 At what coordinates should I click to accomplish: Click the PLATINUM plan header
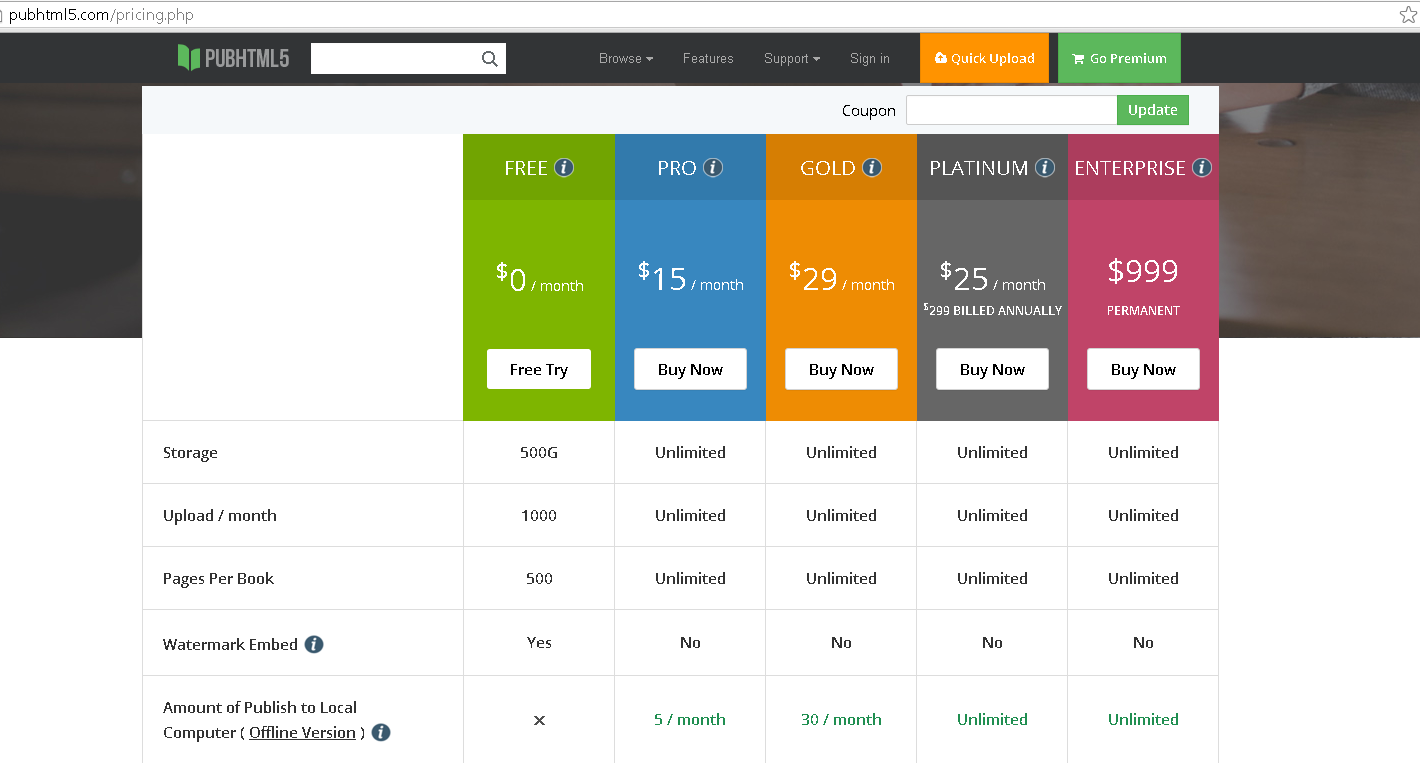pos(992,168)
